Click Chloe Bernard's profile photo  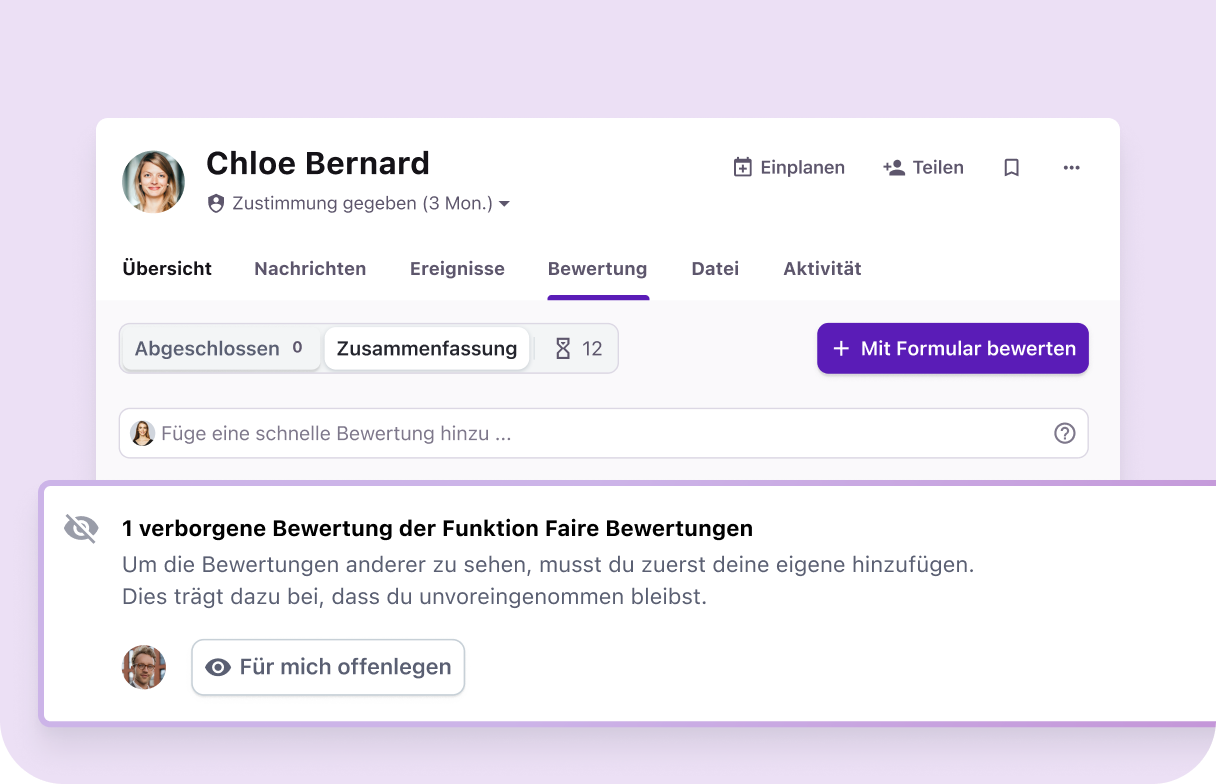[153, 182]
